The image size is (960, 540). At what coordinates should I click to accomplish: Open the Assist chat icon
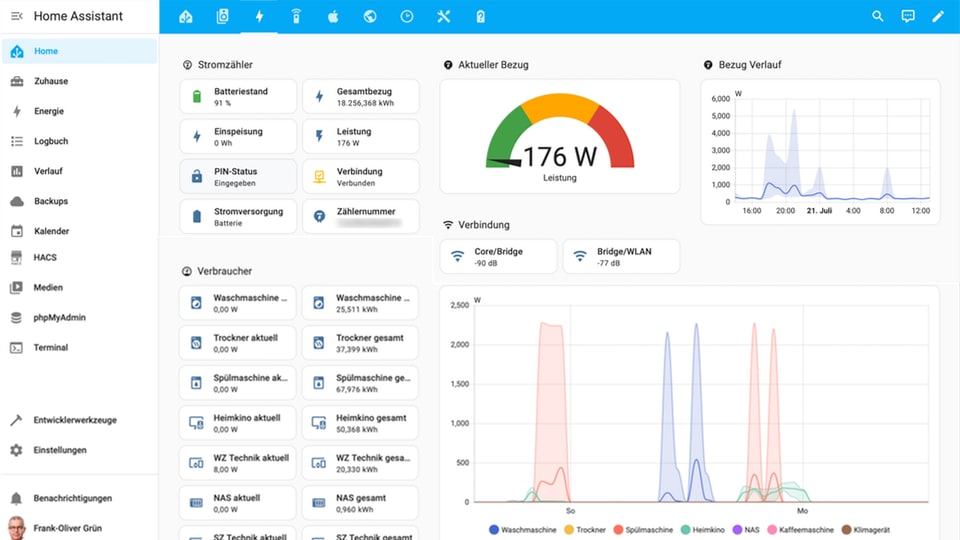click(908, 16)
